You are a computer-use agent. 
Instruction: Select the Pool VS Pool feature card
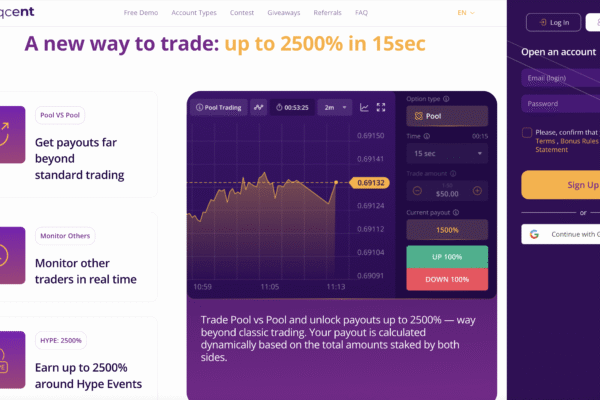(77, 144)
